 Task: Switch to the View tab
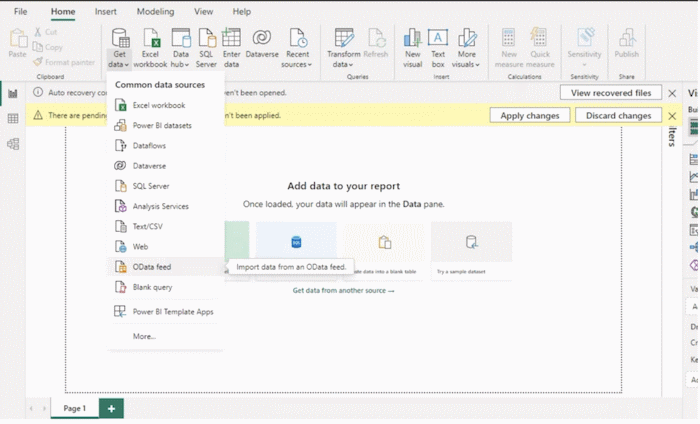pyautogui.click(x=203, y=12)
